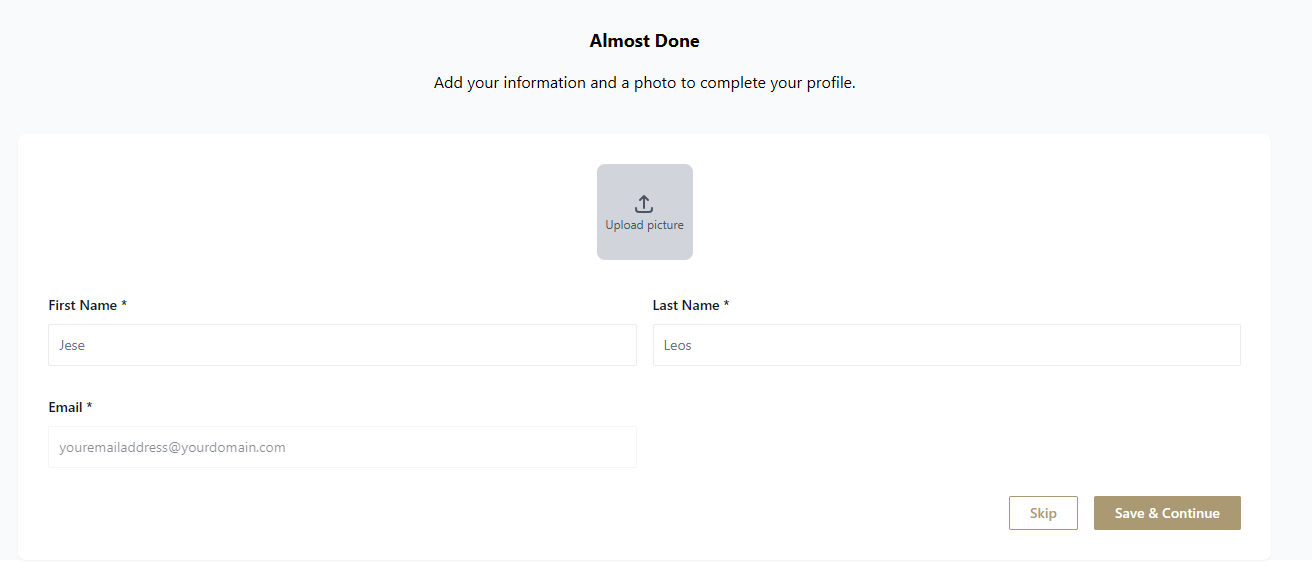Click the youremailaddress@yourdomain.com placeholder
1312x585 pixels.
[172, 447]
